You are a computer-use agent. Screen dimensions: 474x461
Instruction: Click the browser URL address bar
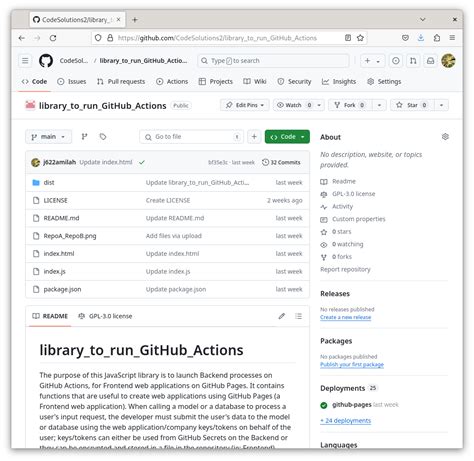[230, 38]
